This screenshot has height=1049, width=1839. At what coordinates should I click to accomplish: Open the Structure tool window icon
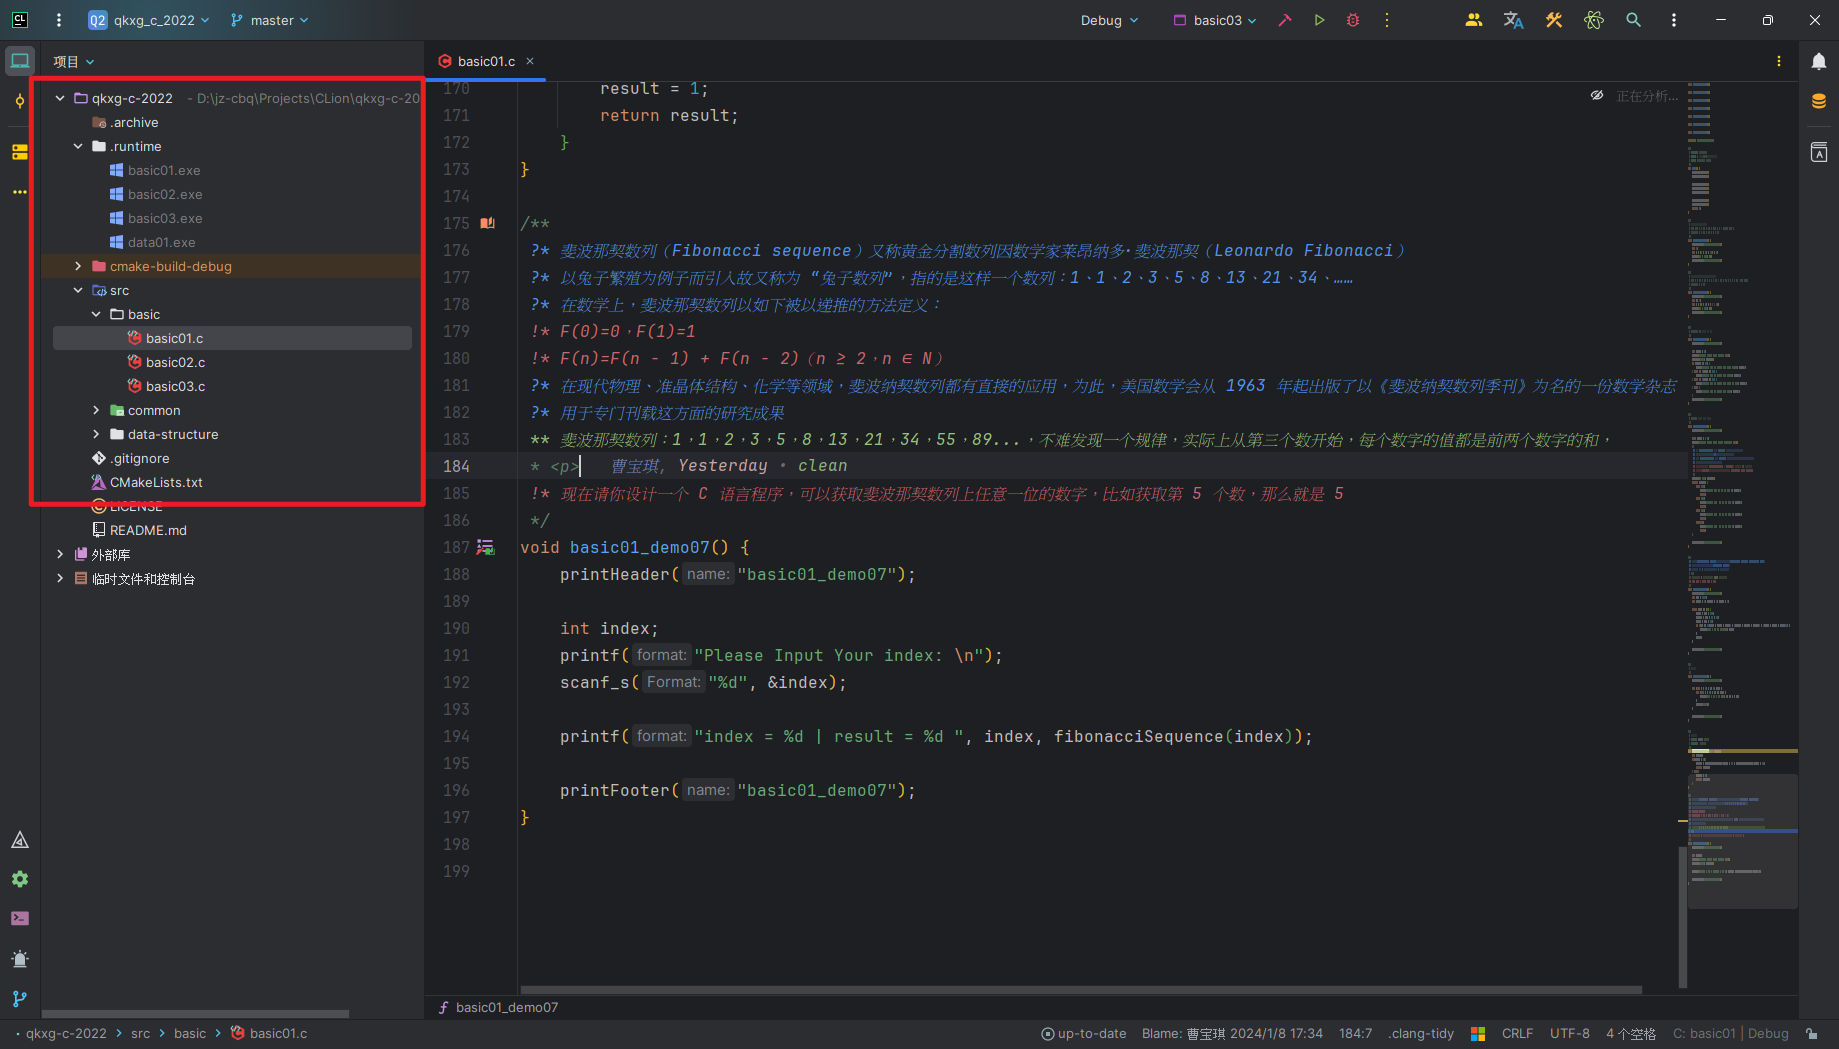(x=20, y=152)
